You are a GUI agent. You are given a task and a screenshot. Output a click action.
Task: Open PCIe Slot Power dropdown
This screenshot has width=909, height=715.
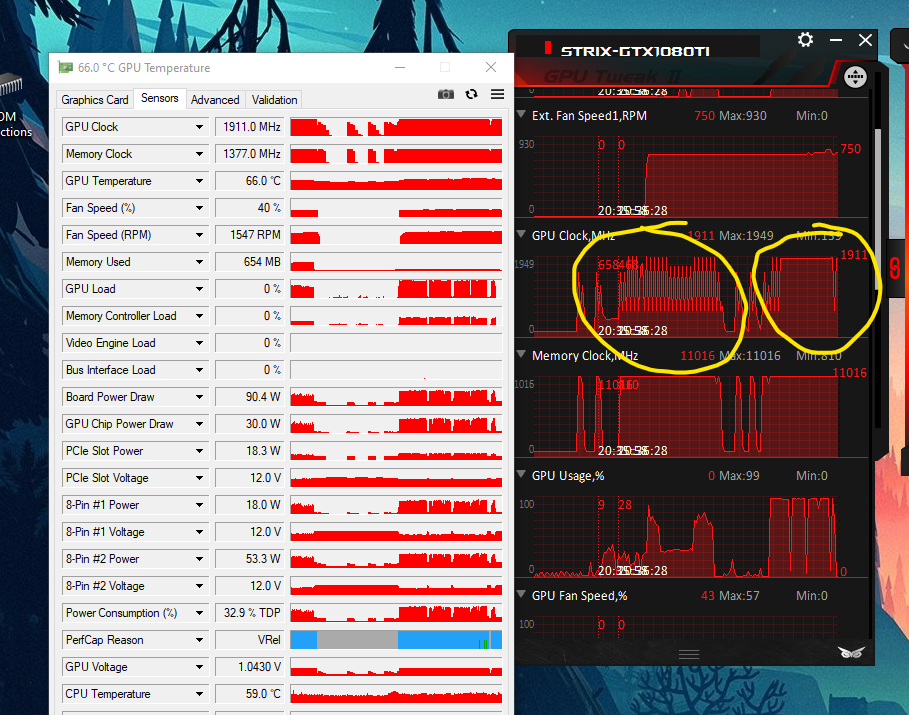pos(199,451)
